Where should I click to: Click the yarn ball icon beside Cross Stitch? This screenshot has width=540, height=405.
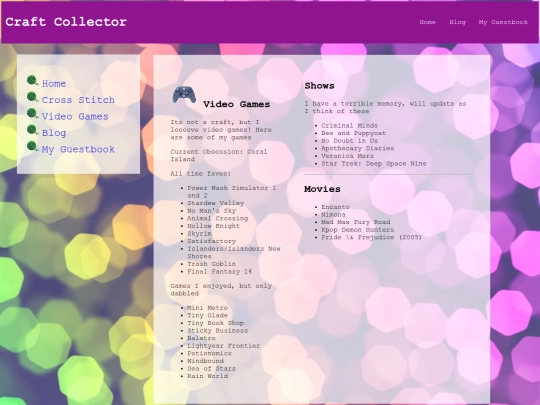point(33,97)
